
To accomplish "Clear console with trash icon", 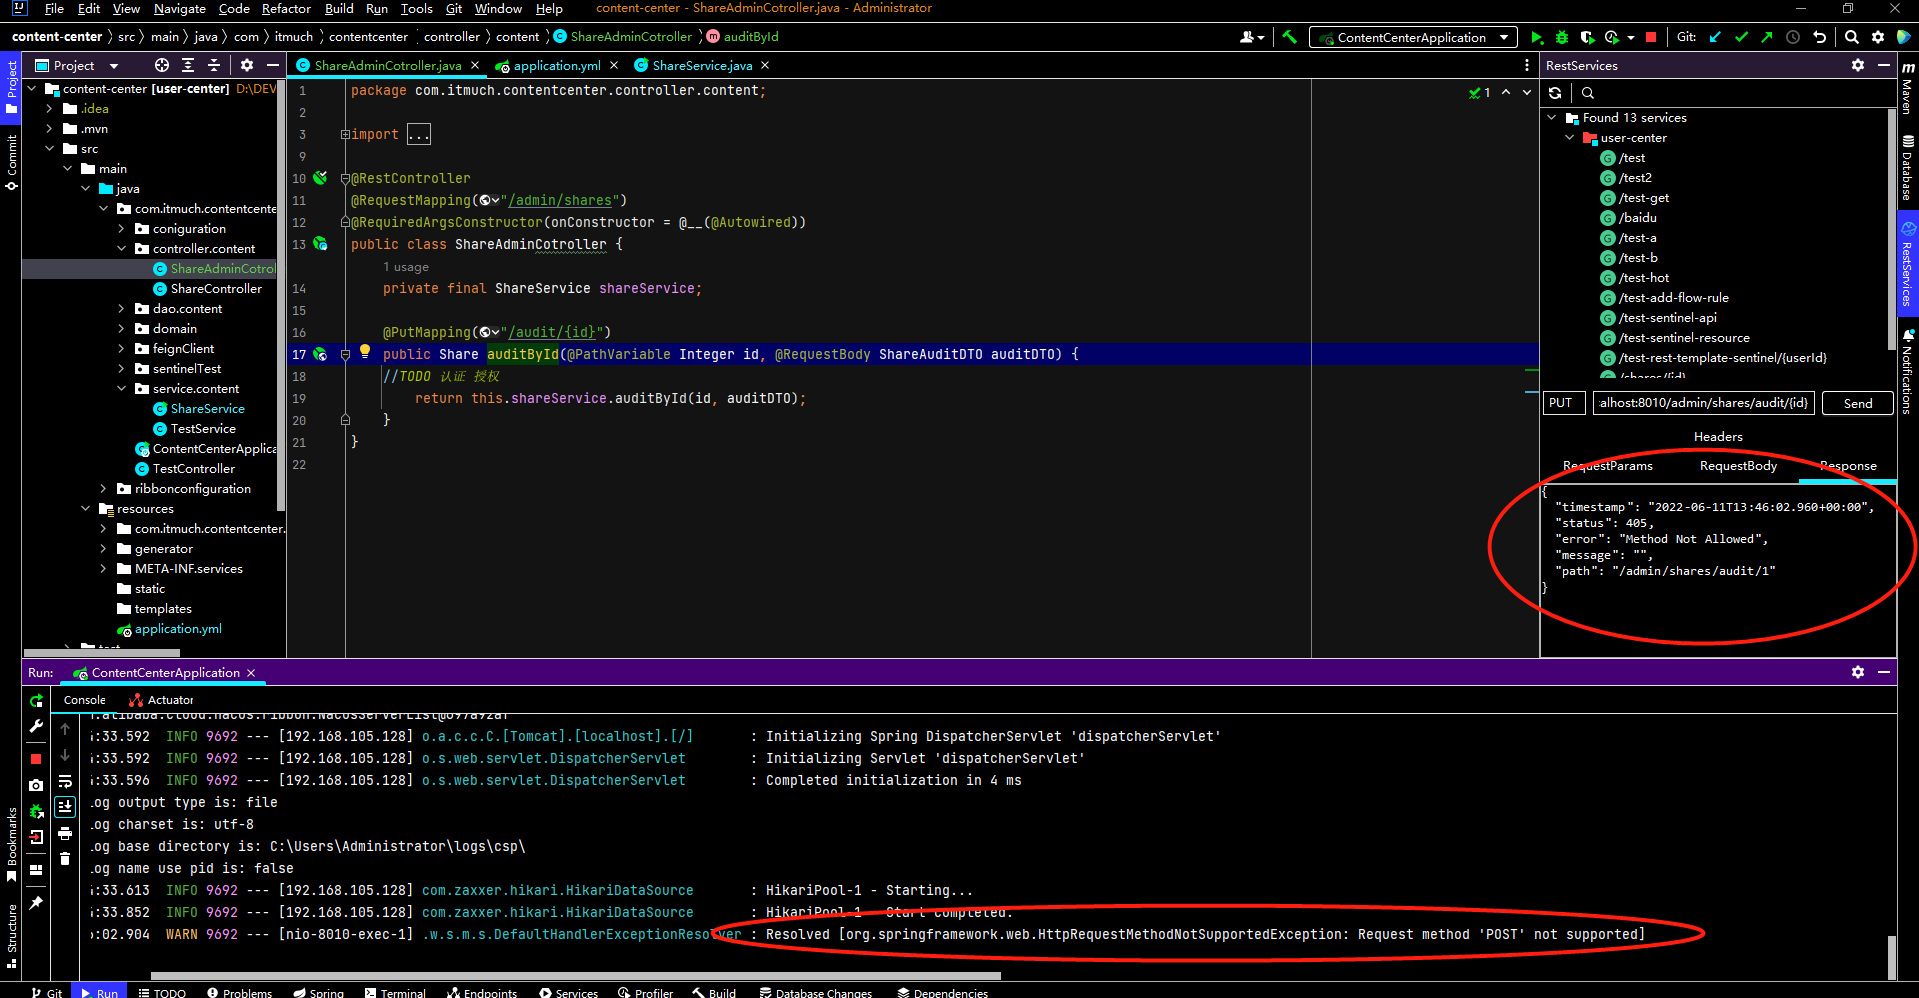I will (65, 859).
